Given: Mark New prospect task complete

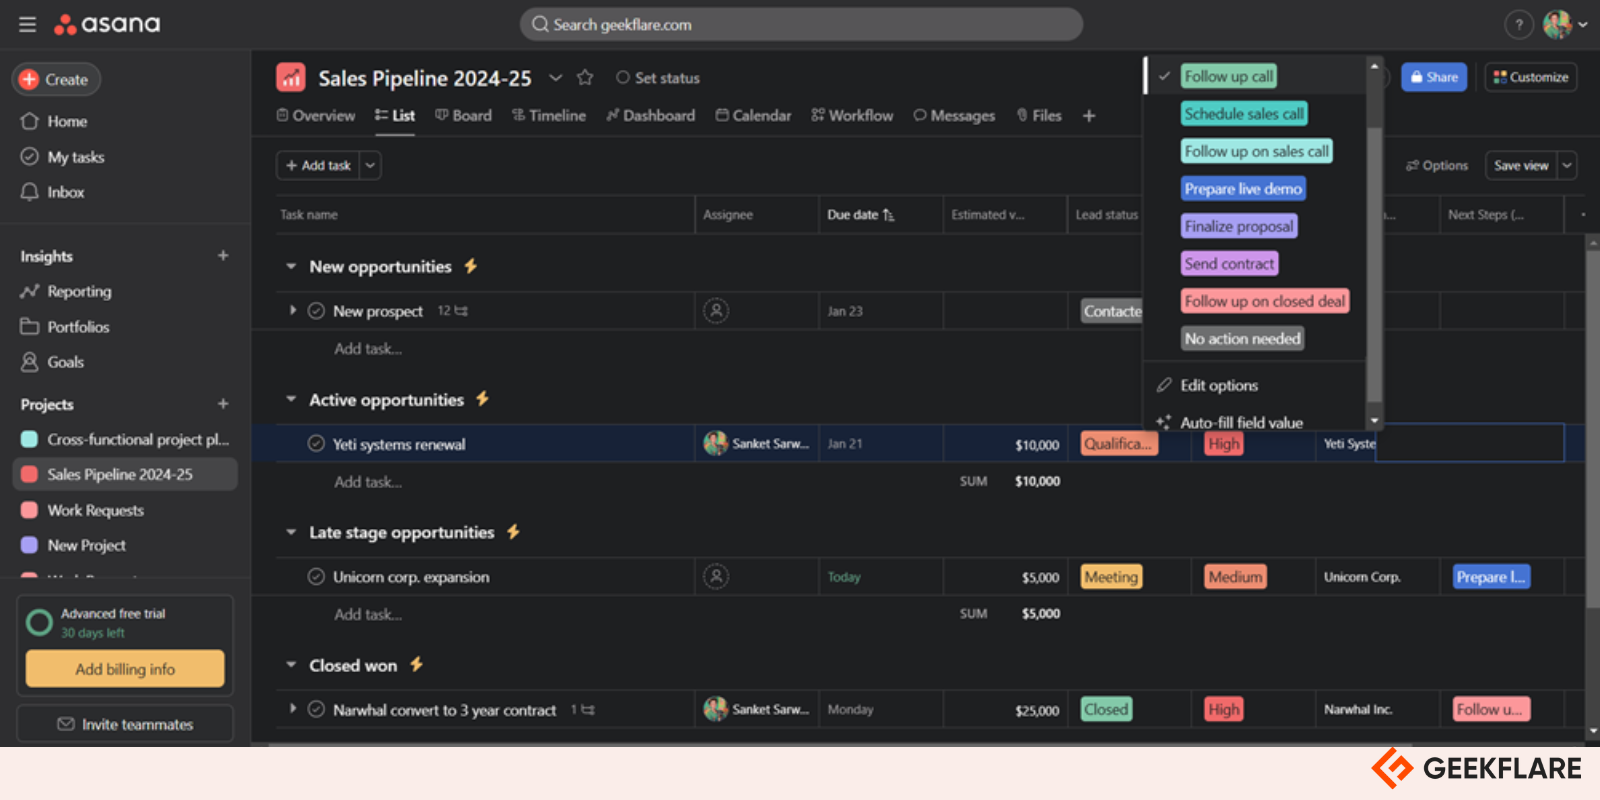Looking at the screenshot, I should (x=316, y=311).
